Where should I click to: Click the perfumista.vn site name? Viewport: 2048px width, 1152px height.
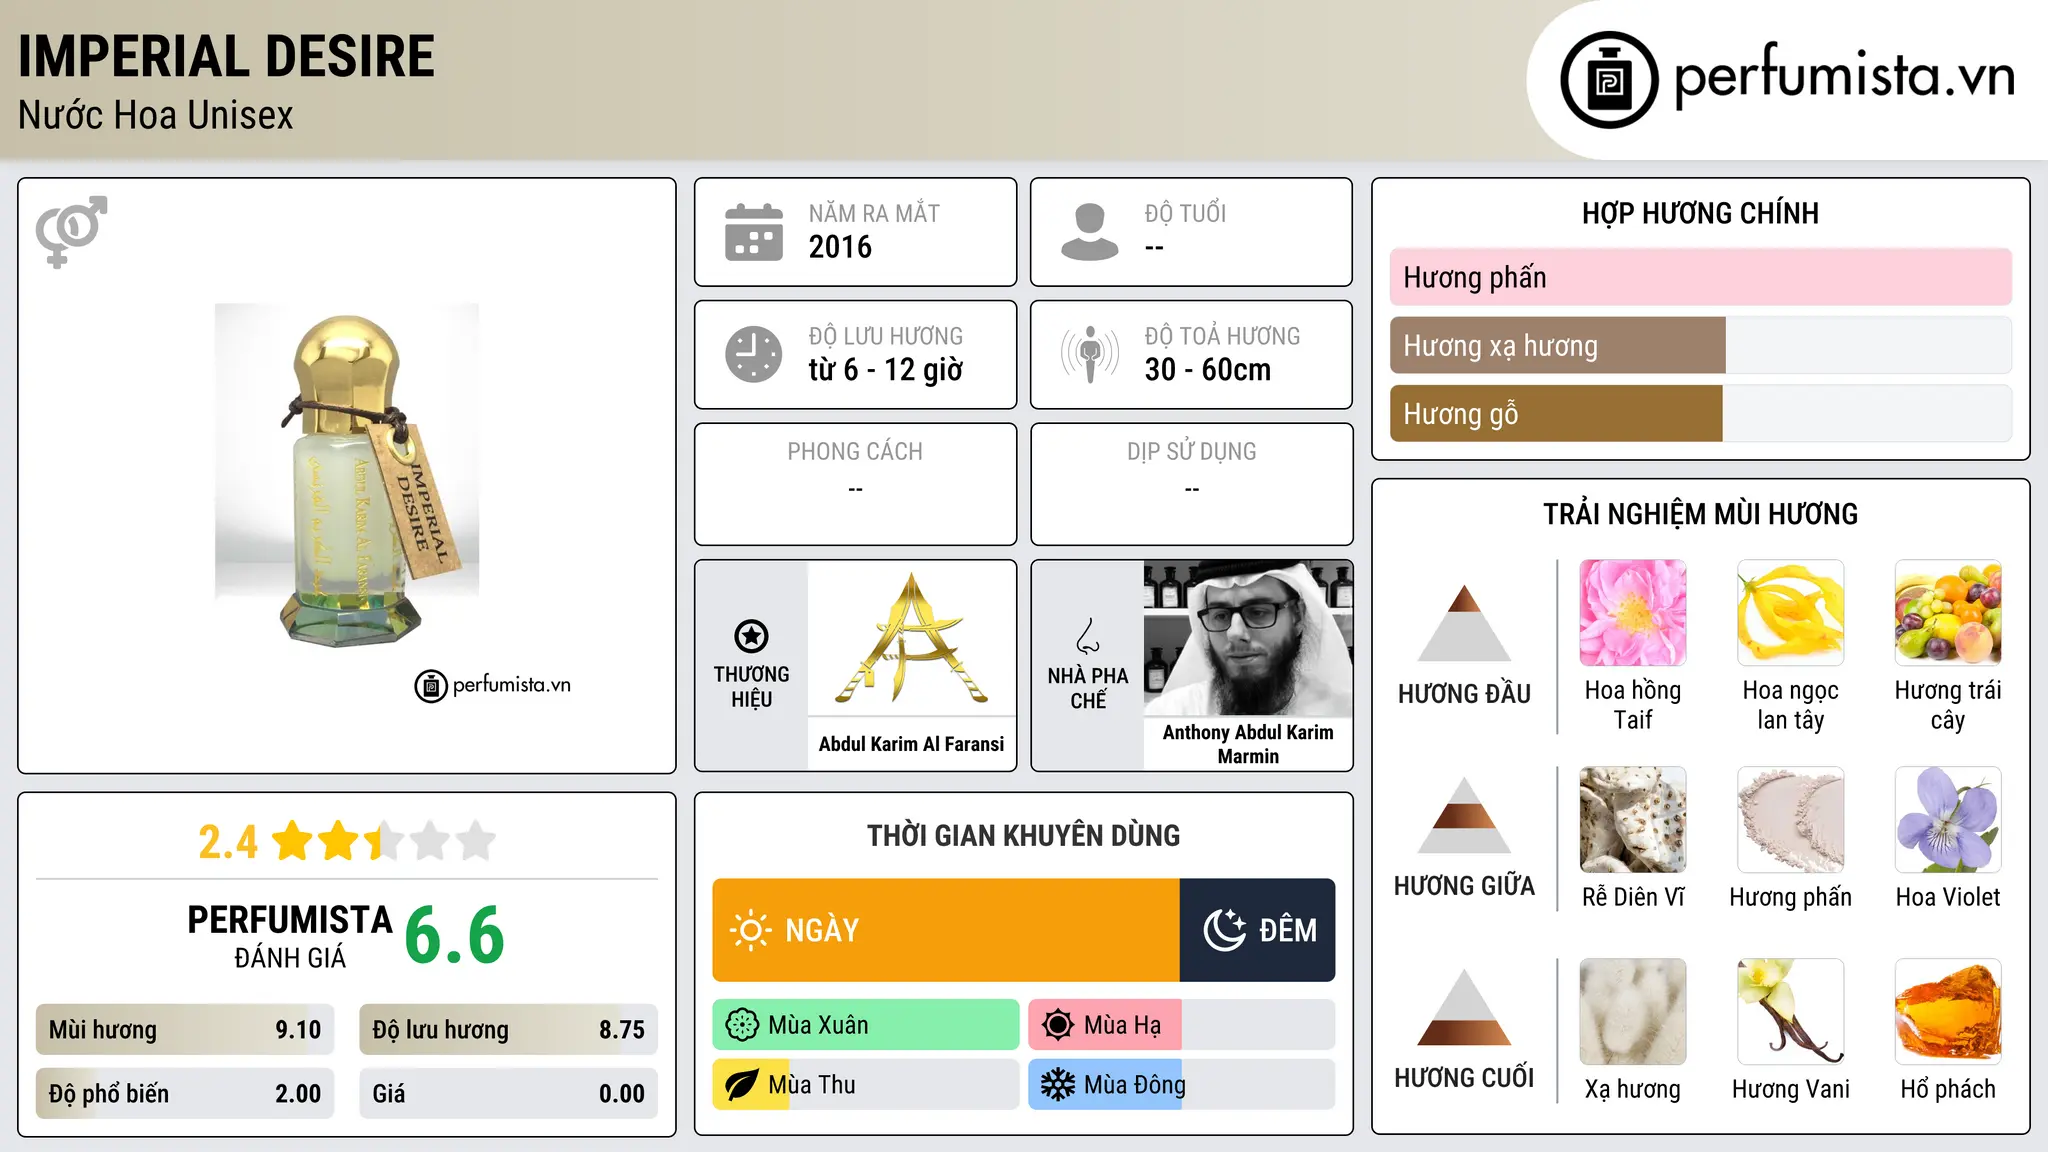click(1845, 75)
